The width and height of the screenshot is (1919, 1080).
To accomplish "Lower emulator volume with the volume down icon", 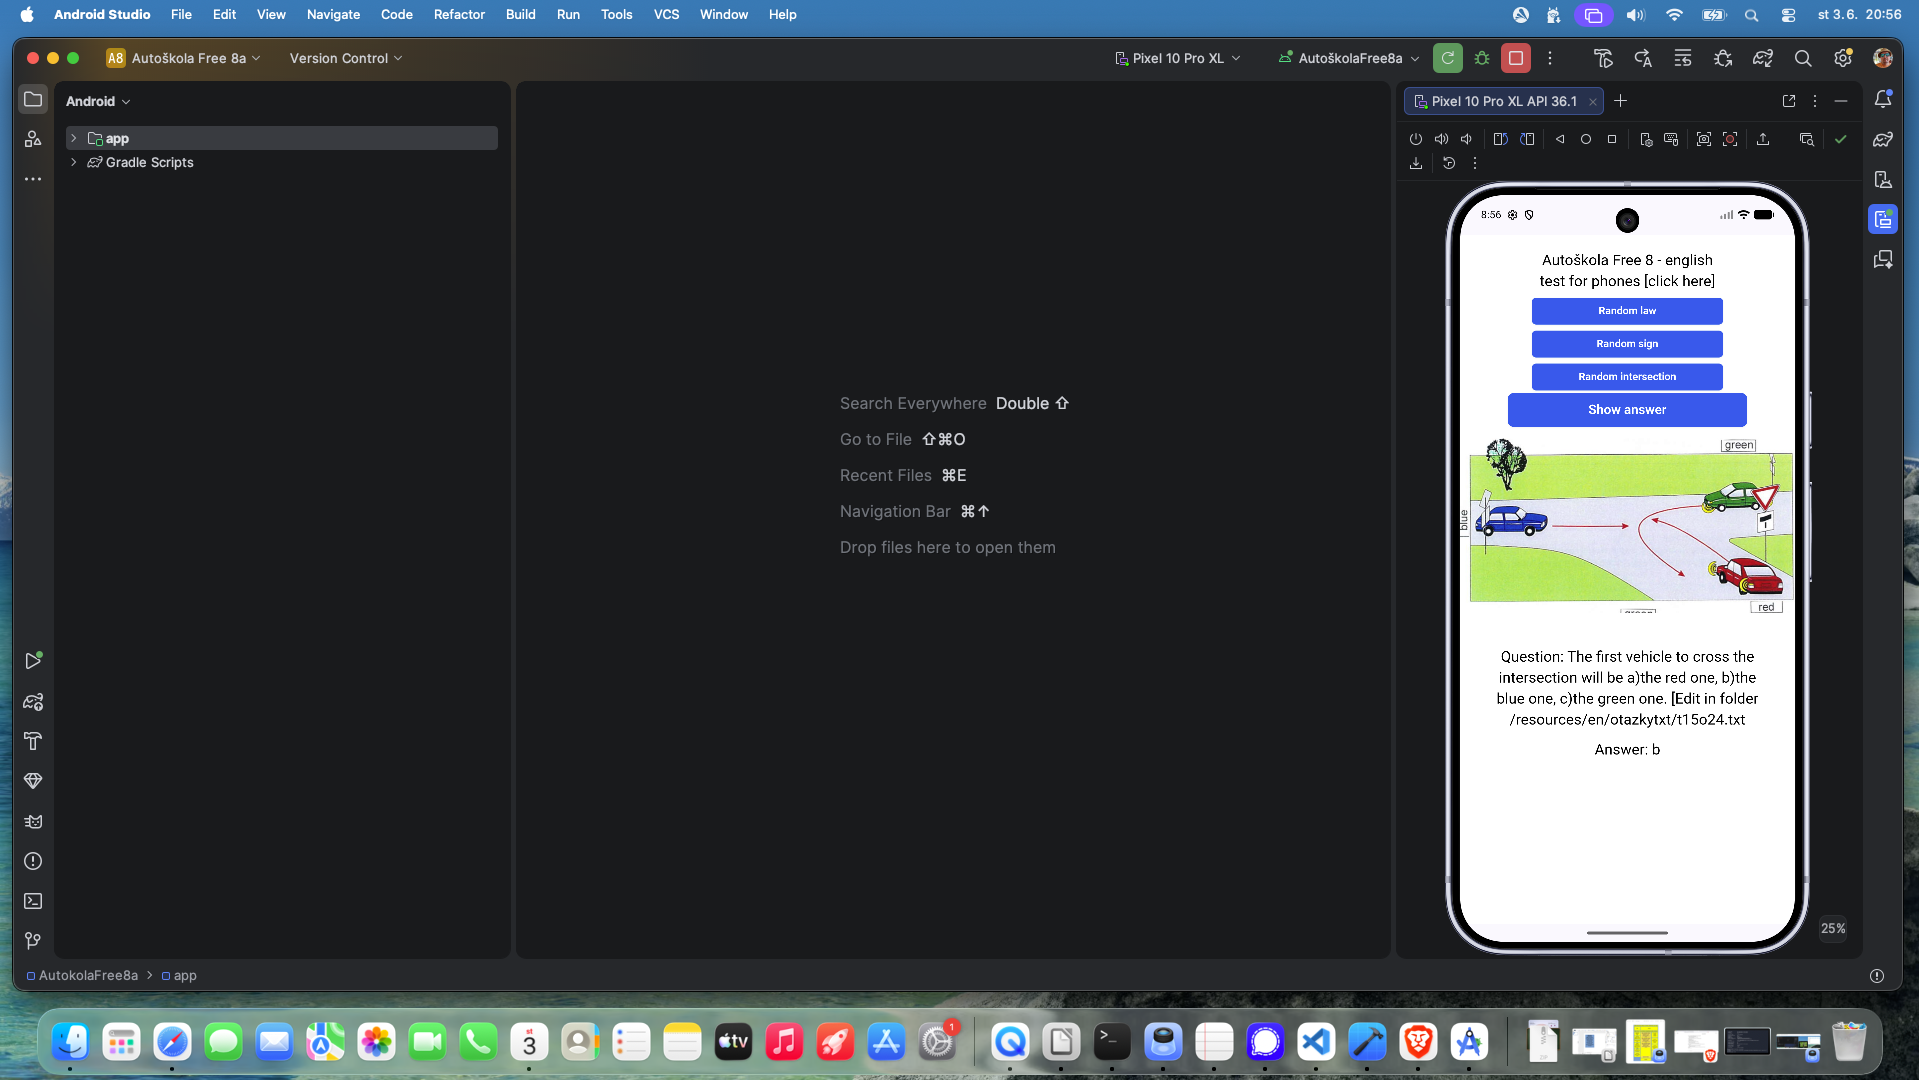I will (x=1466, y=139).
